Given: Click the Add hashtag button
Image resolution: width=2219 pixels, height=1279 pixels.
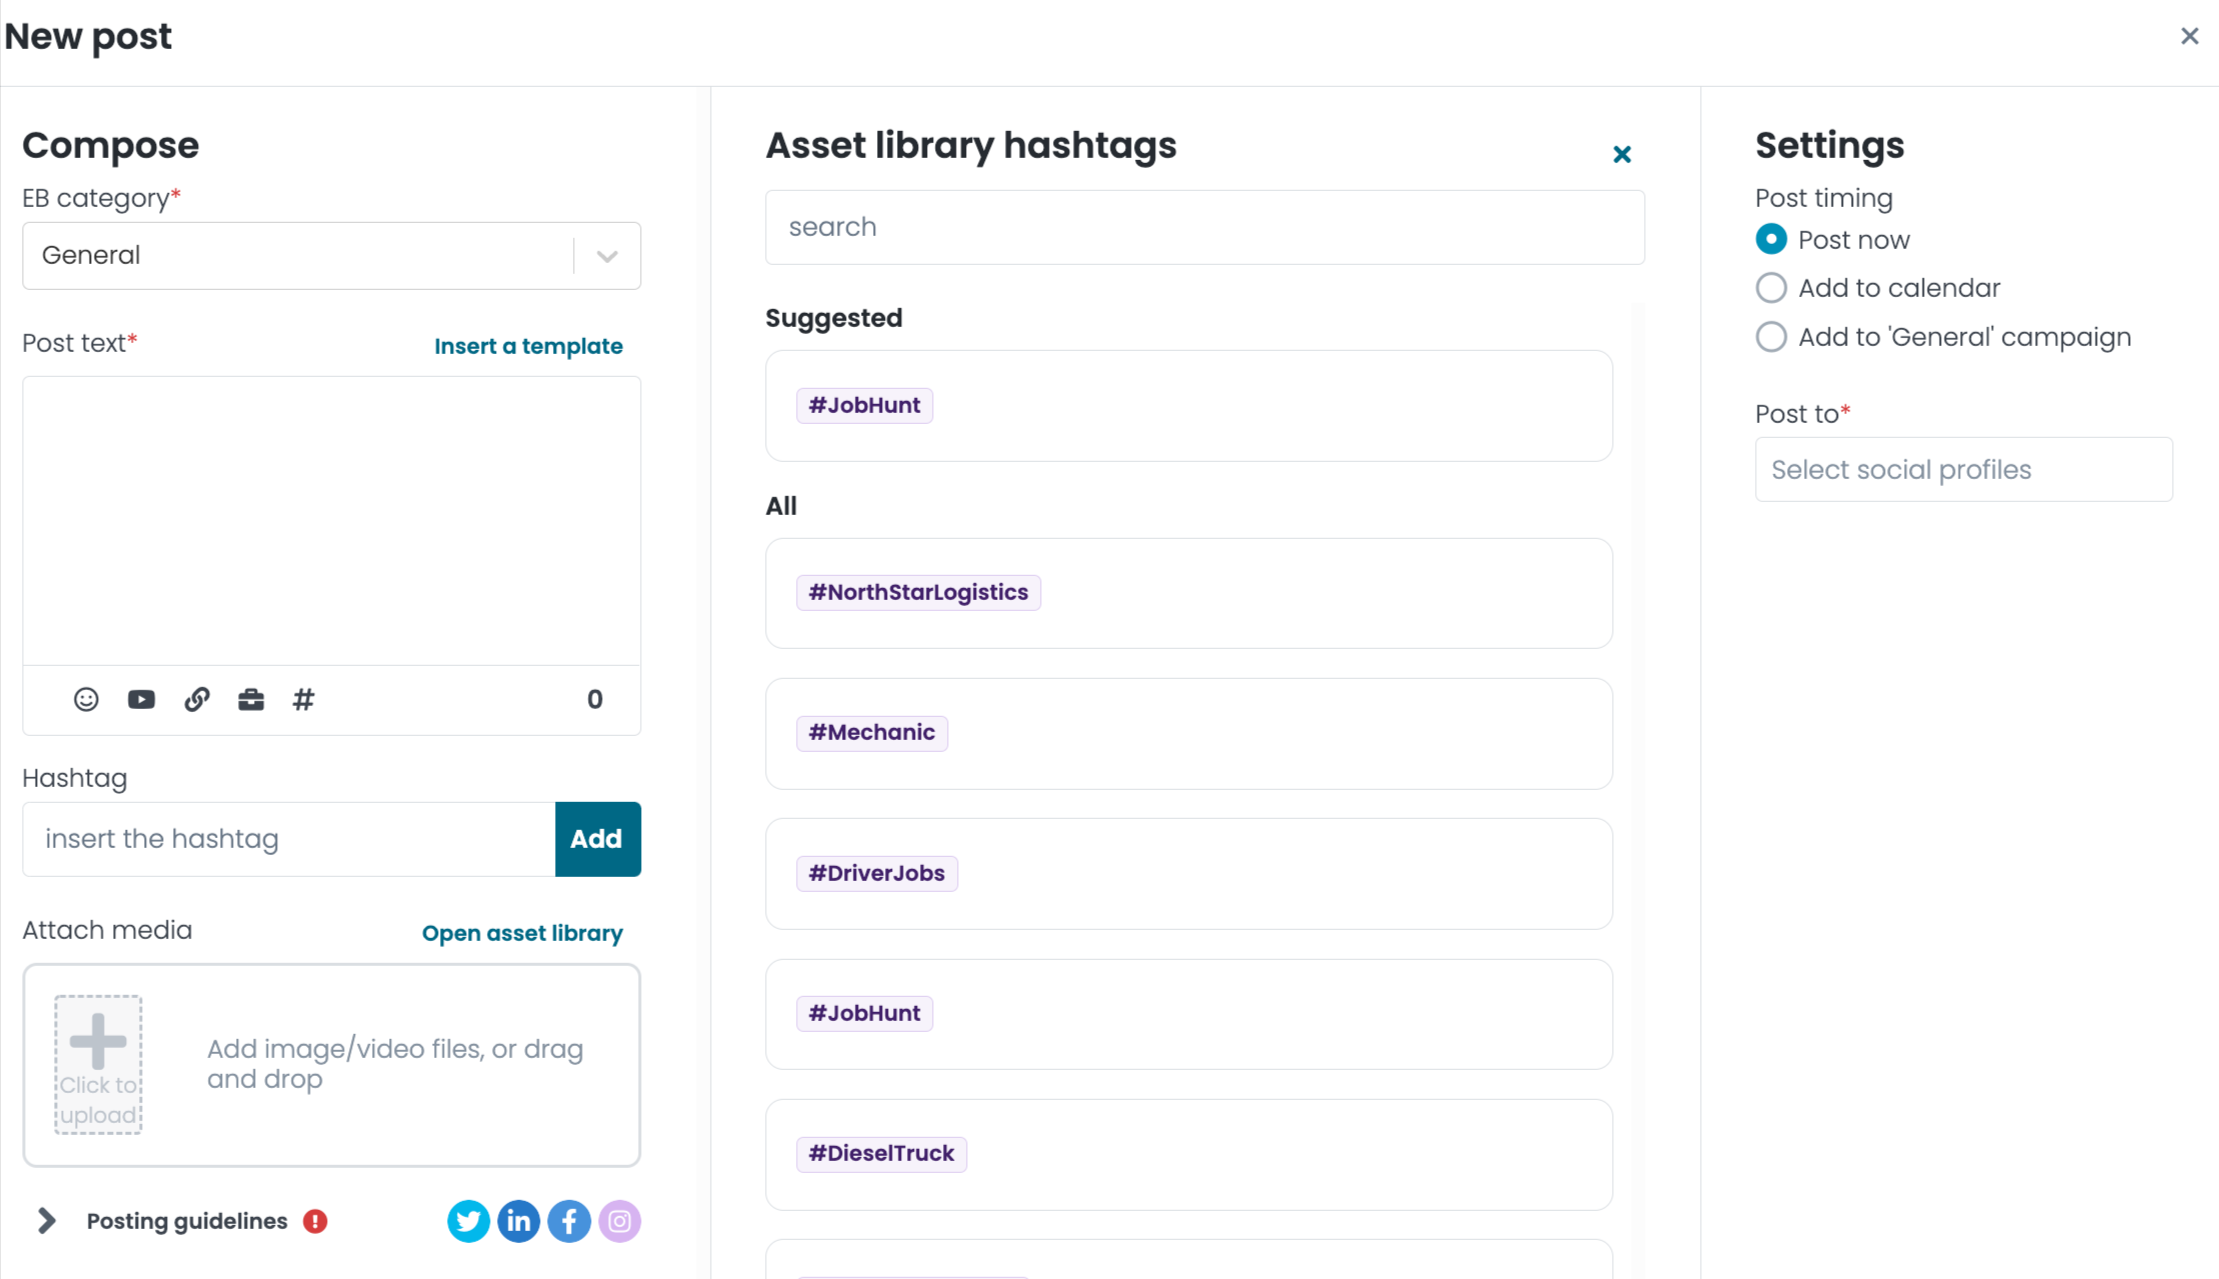Looking at the screenshot, I should point(597,839).
